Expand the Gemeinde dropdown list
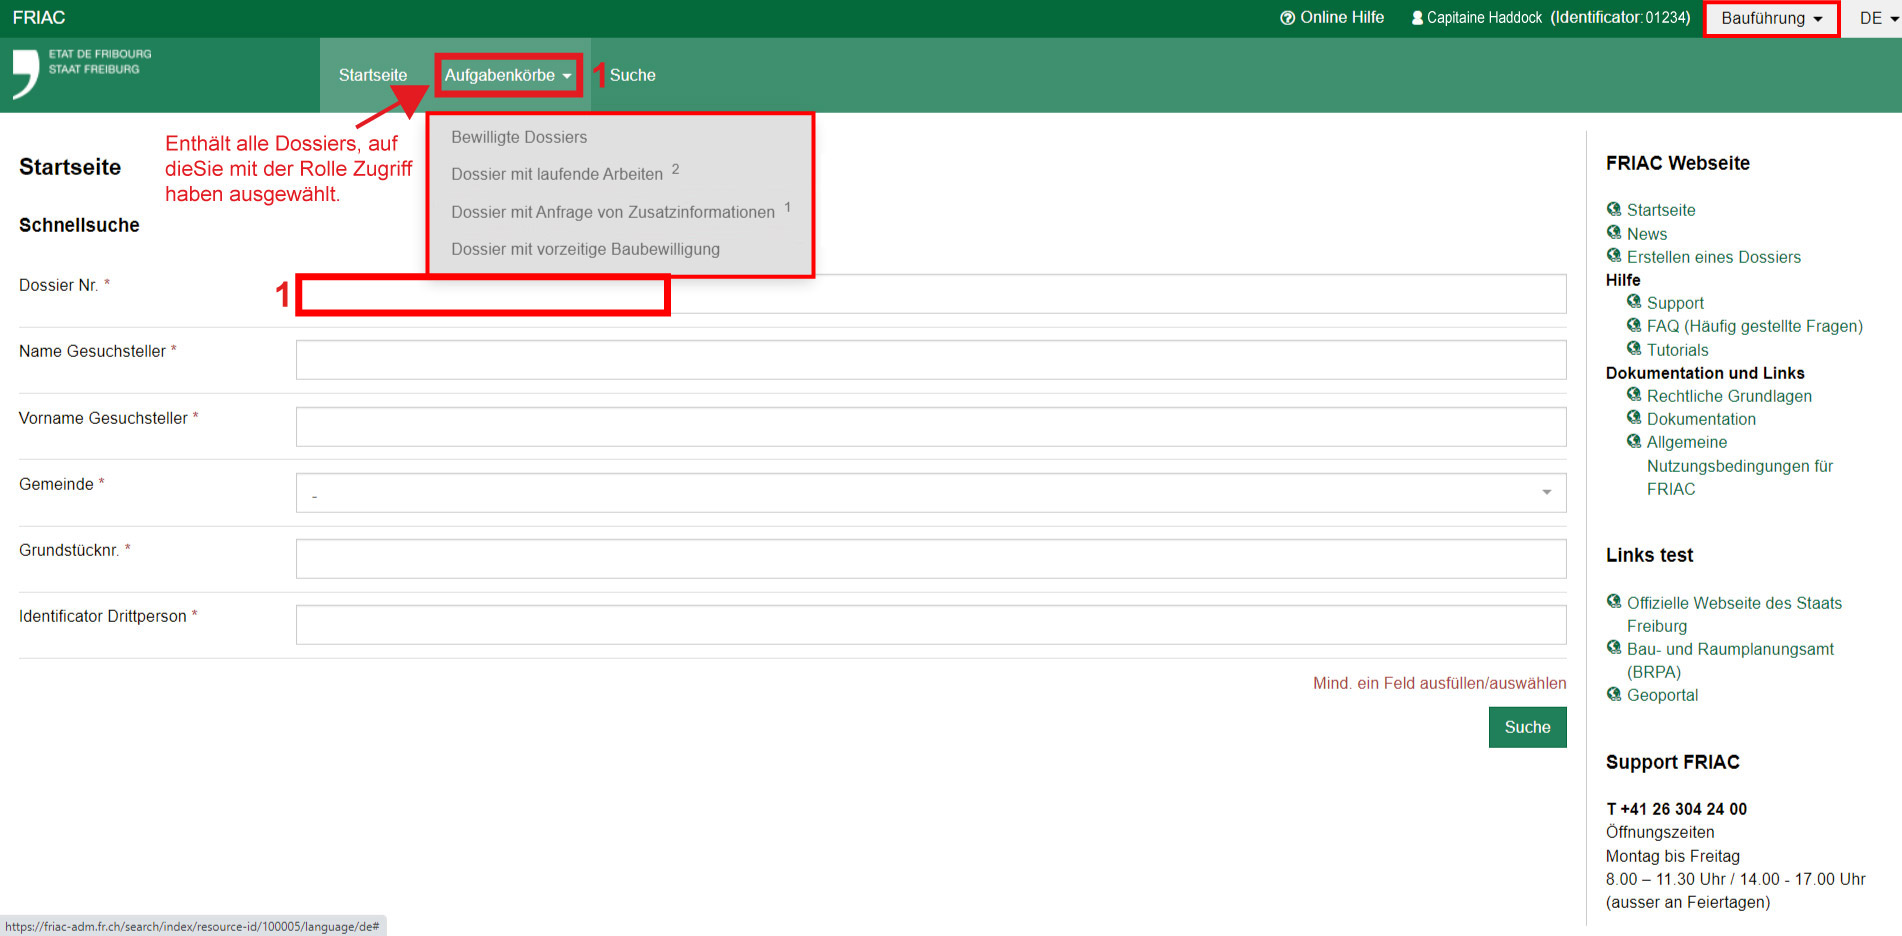1902x936 pixels. [x=930, y=493]
